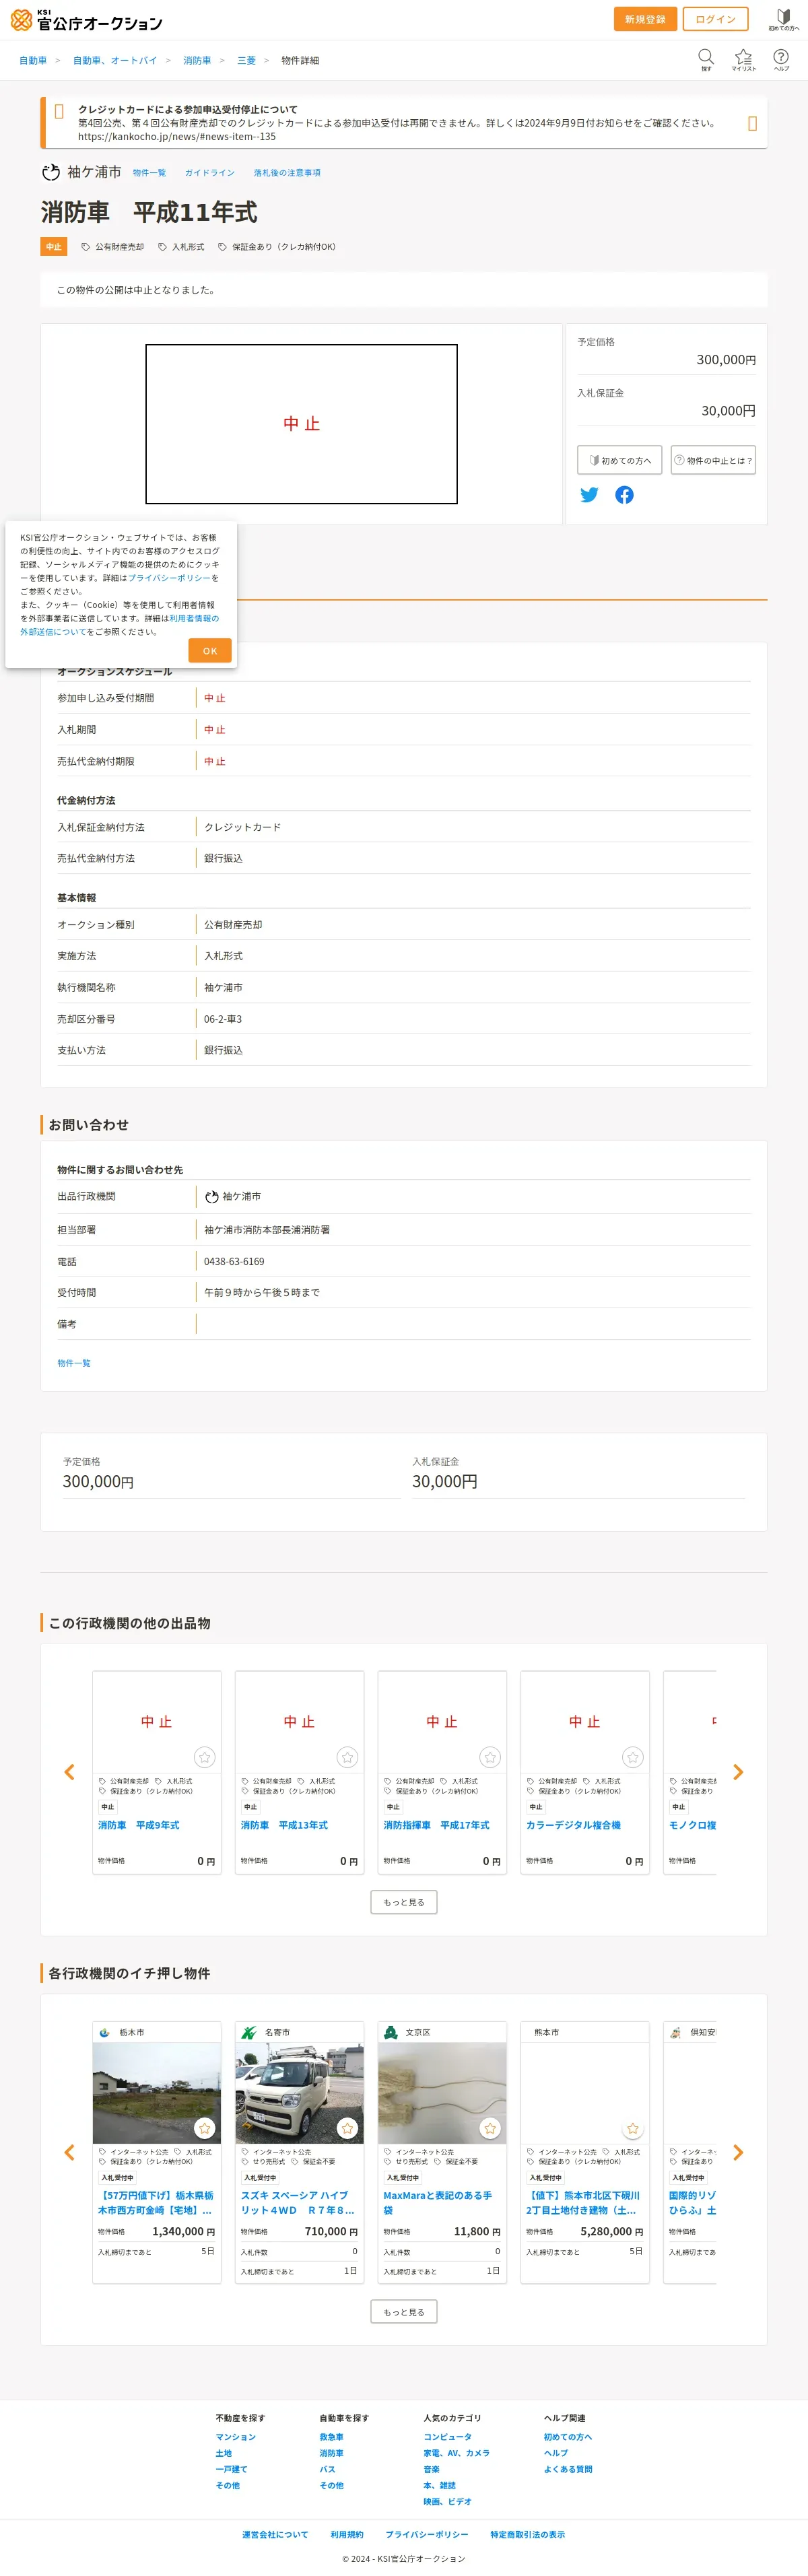Click ログイン button
808x2576 pixels.
[x=715, y=19]
